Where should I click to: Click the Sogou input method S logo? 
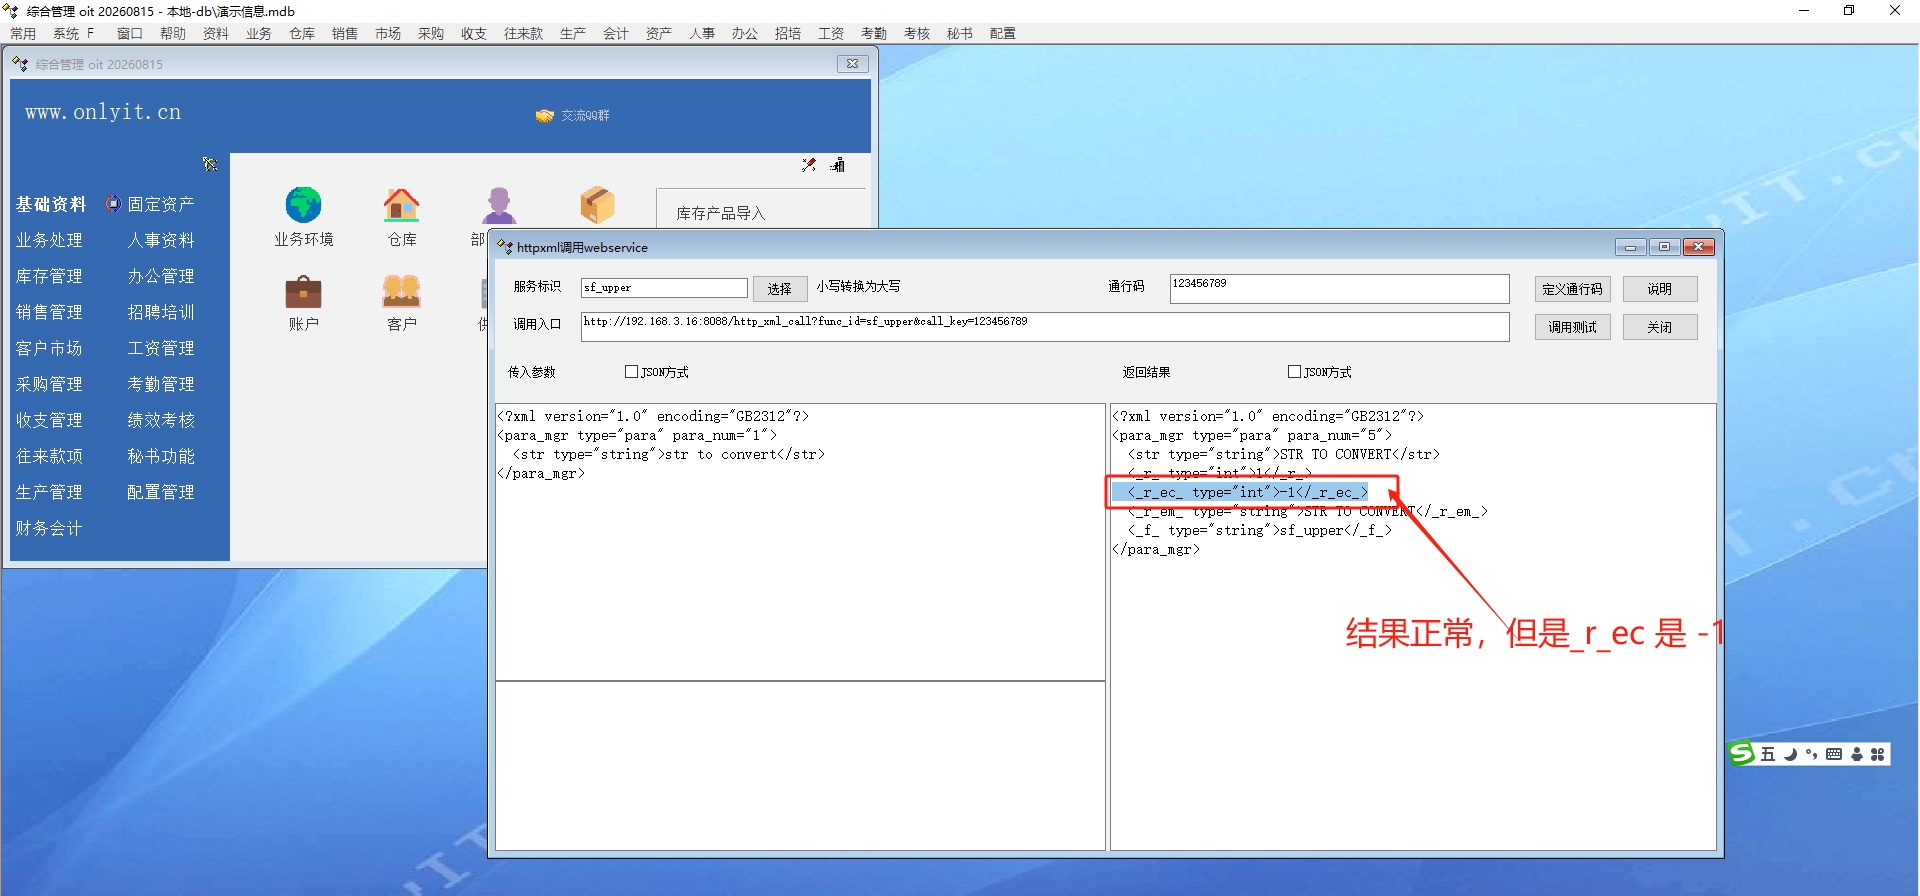(x=1742, y=754)
